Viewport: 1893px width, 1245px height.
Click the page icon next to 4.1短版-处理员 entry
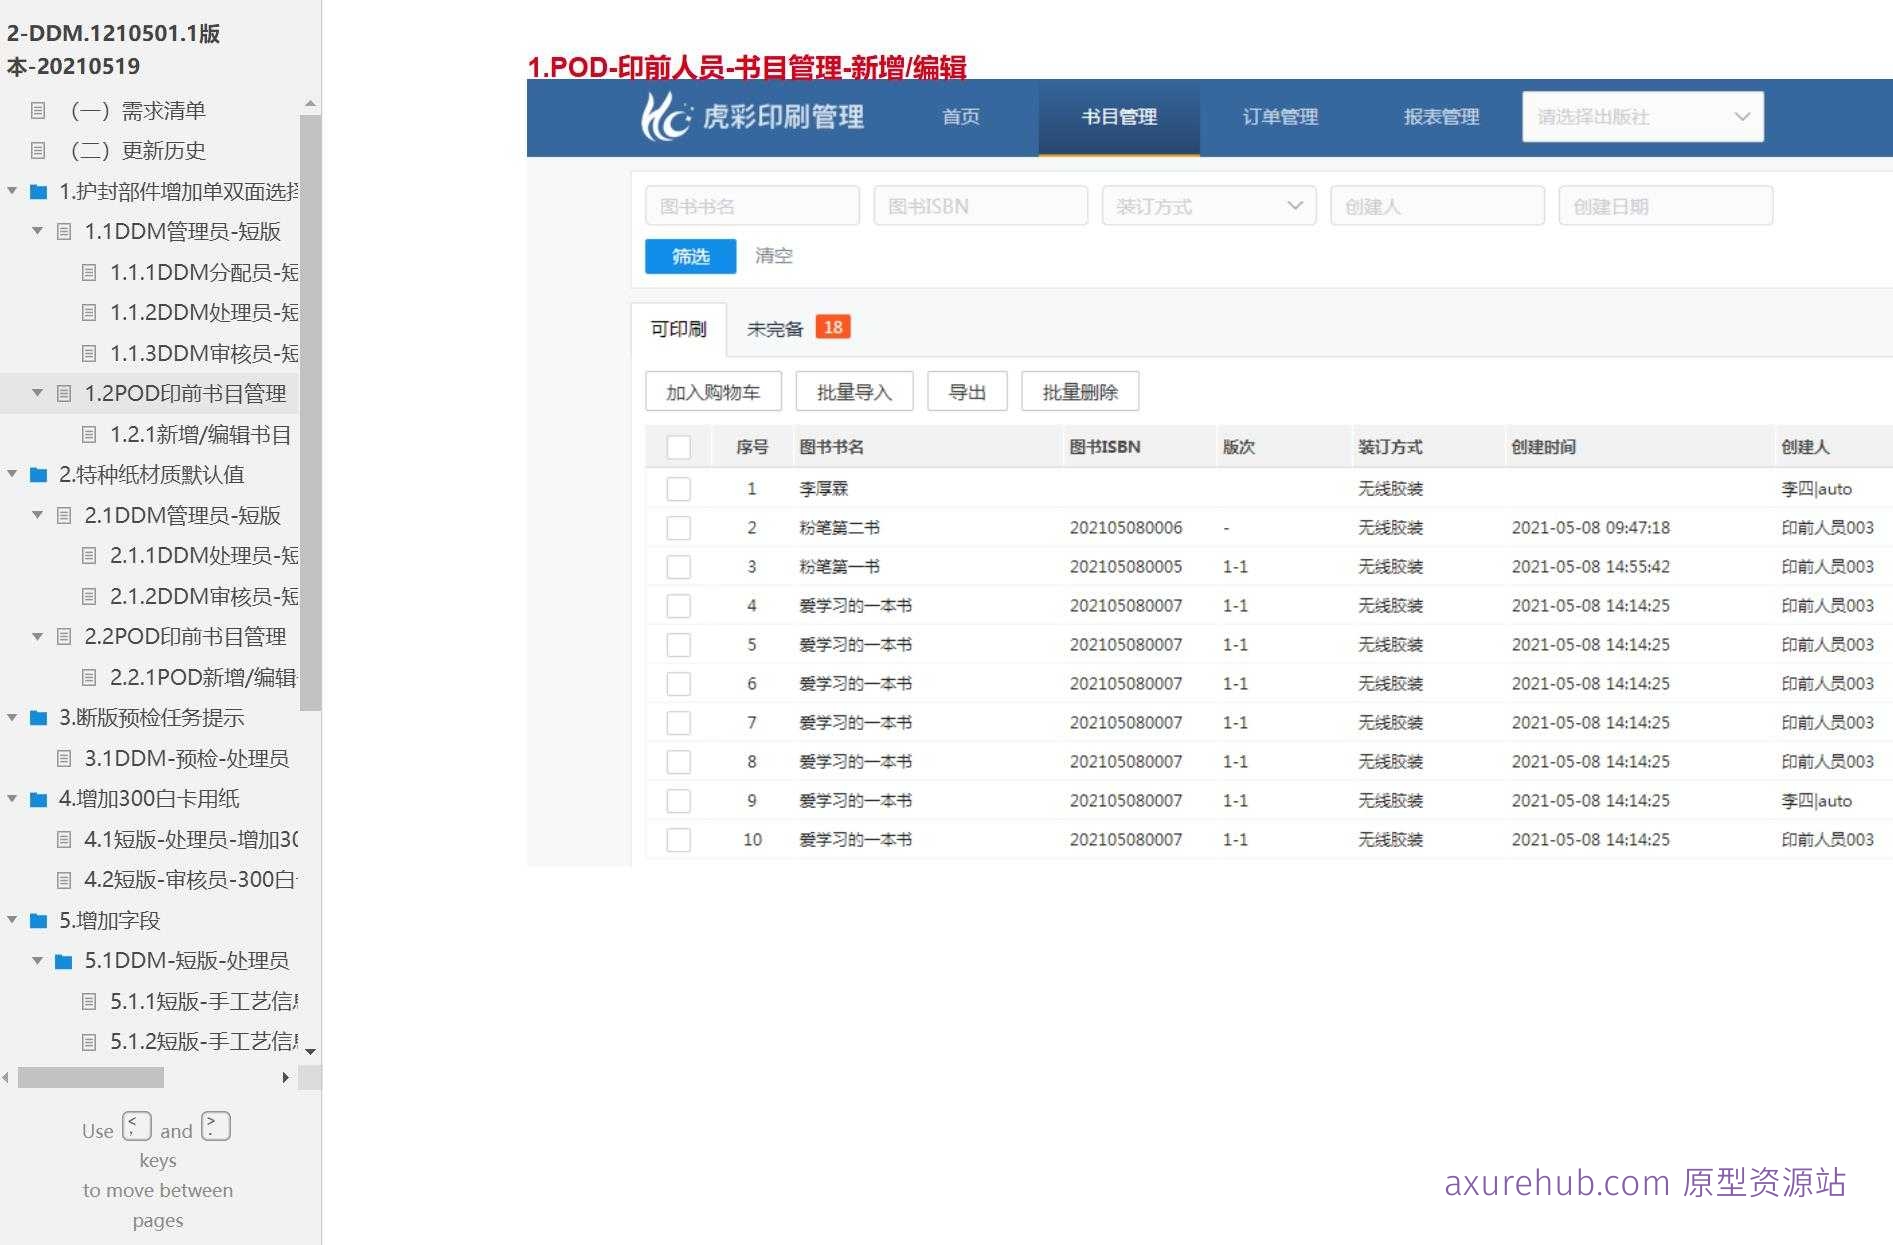click(64, 839)
